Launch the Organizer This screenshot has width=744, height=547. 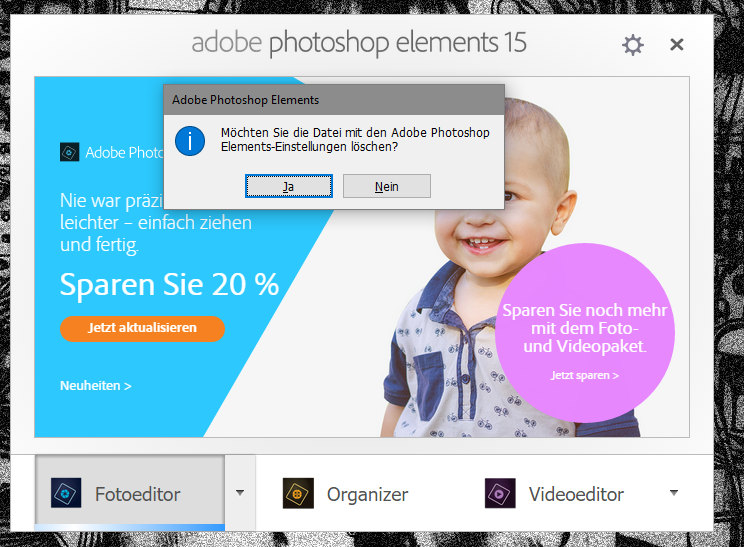tap(345, 493)
